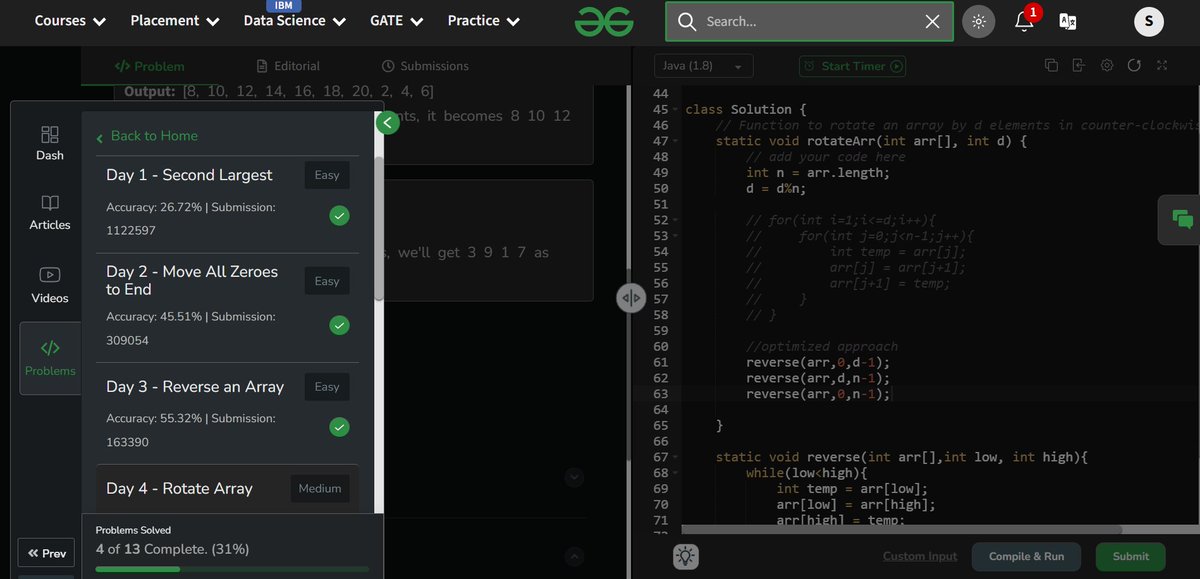Click green checkmark for Day 3
The height and width of the screenshot is (579, 1200).
(x=340, y=427)
